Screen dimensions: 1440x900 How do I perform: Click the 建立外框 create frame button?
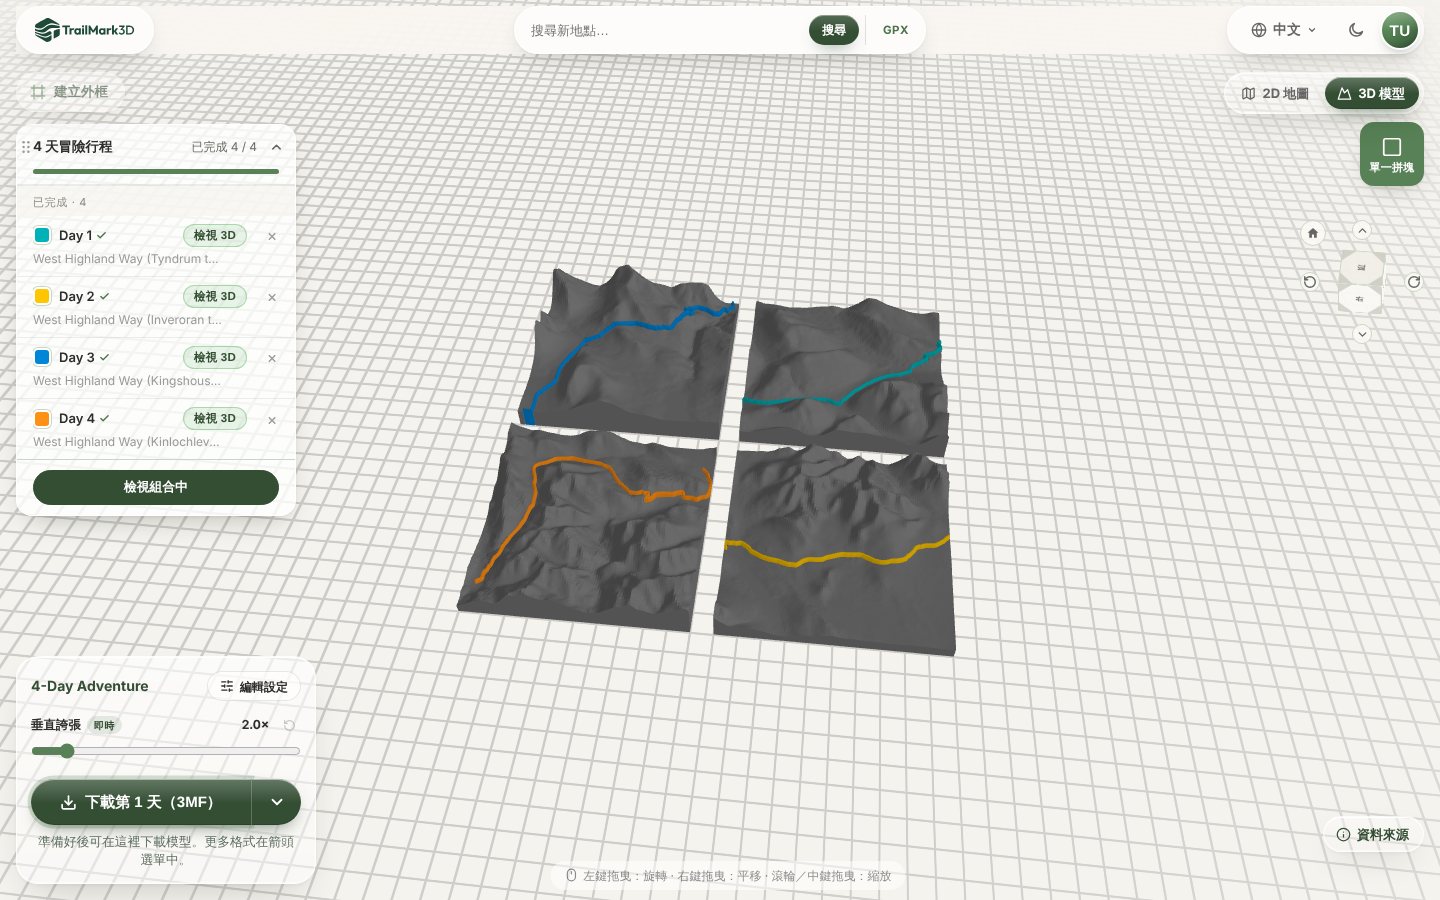[x=69, y=92]
